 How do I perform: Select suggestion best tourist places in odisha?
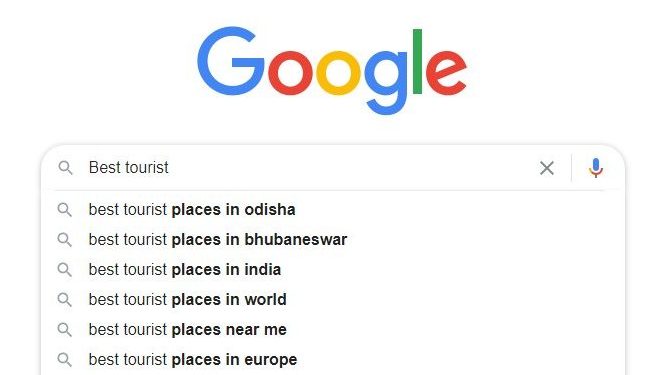tap(333, 209)
